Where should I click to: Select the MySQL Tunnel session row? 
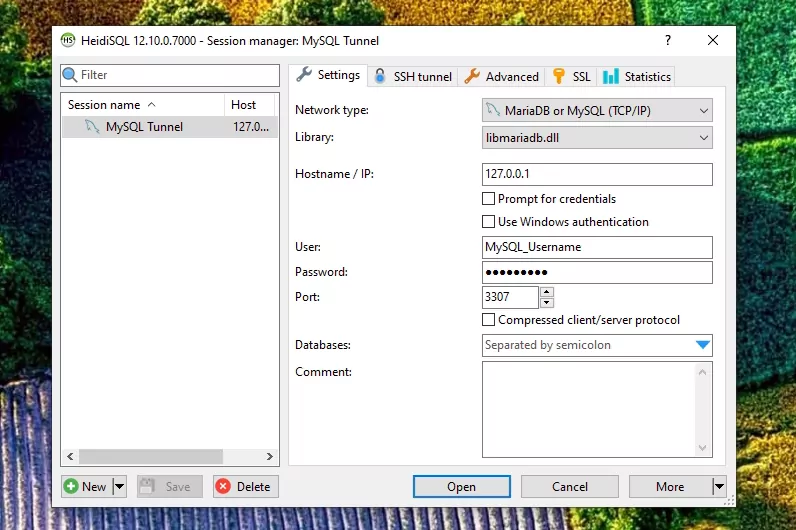pyautogui.click(x=170, y=127)
